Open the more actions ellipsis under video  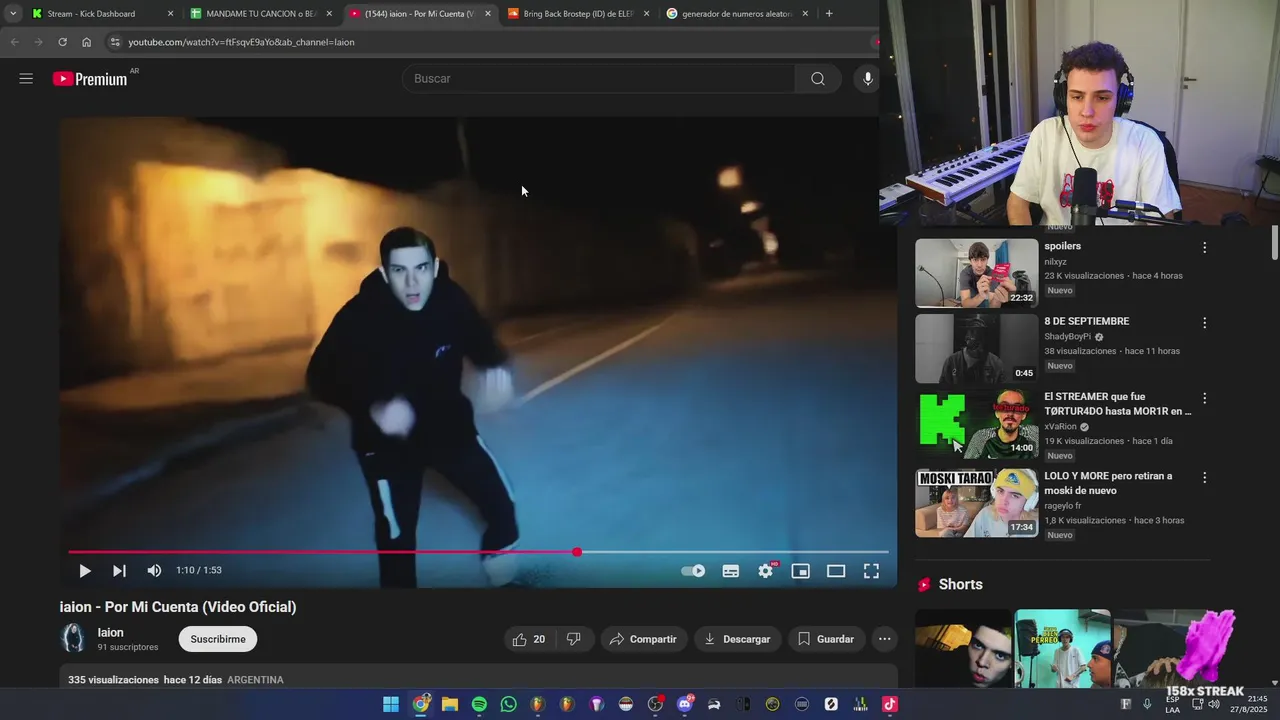tap(884, 639)
